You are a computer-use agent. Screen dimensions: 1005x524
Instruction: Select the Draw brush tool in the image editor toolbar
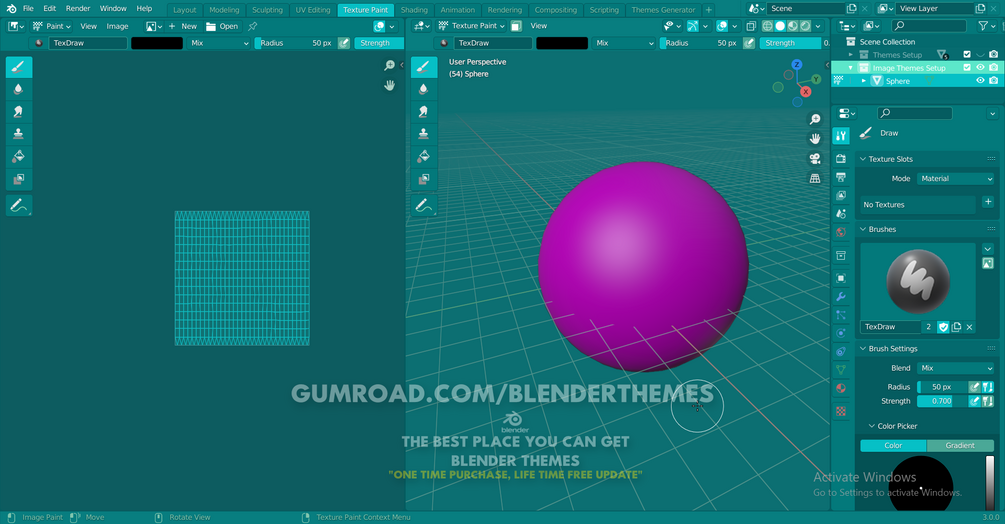coord(19,67)
